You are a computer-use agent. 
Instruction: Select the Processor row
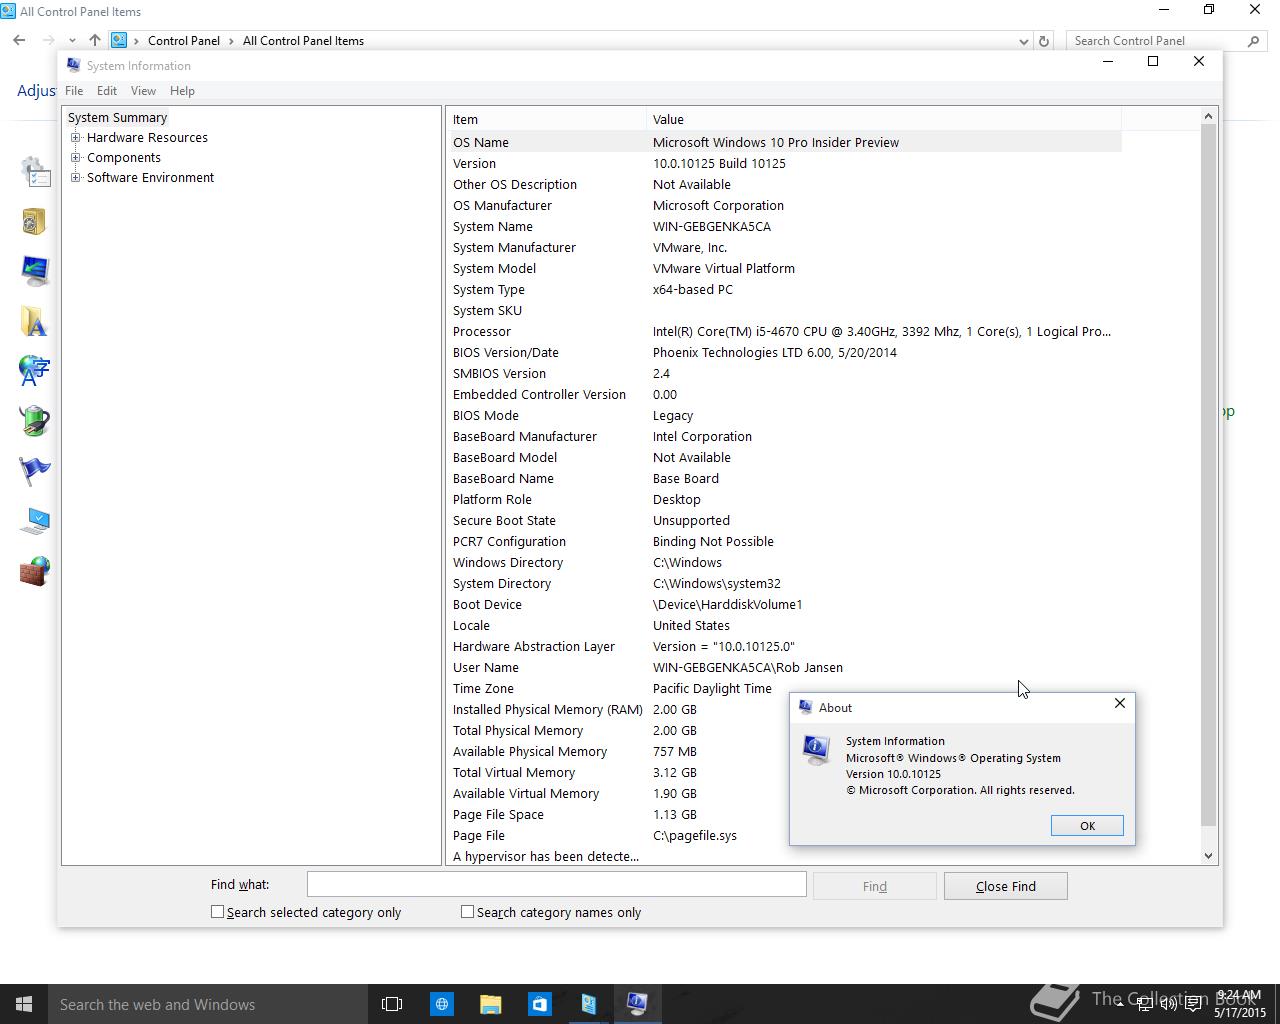(784, 331)
